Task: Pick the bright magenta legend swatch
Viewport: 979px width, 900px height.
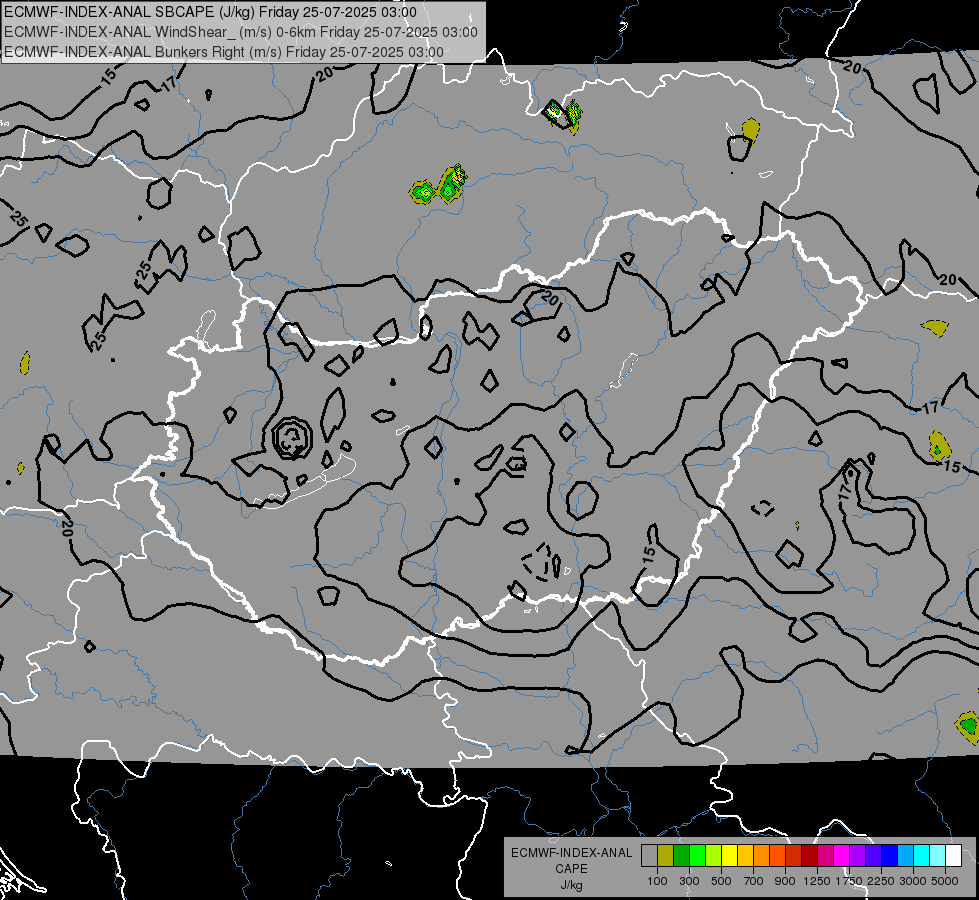Action: [x=842, y=856]
